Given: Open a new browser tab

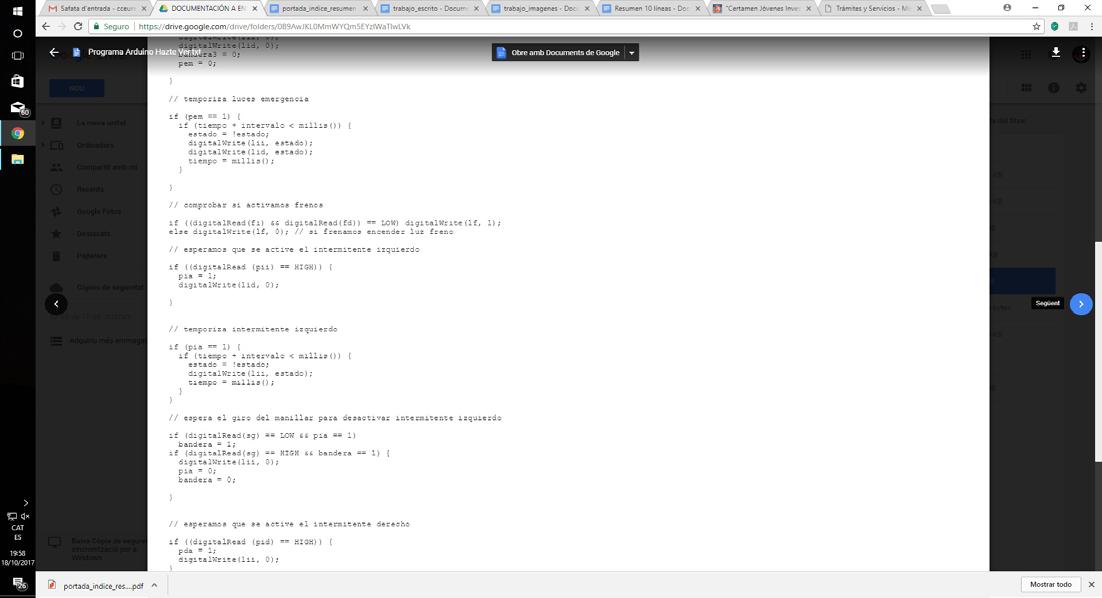Looking at the screenshot, I should pyautogui.click(x=940, y=9).
